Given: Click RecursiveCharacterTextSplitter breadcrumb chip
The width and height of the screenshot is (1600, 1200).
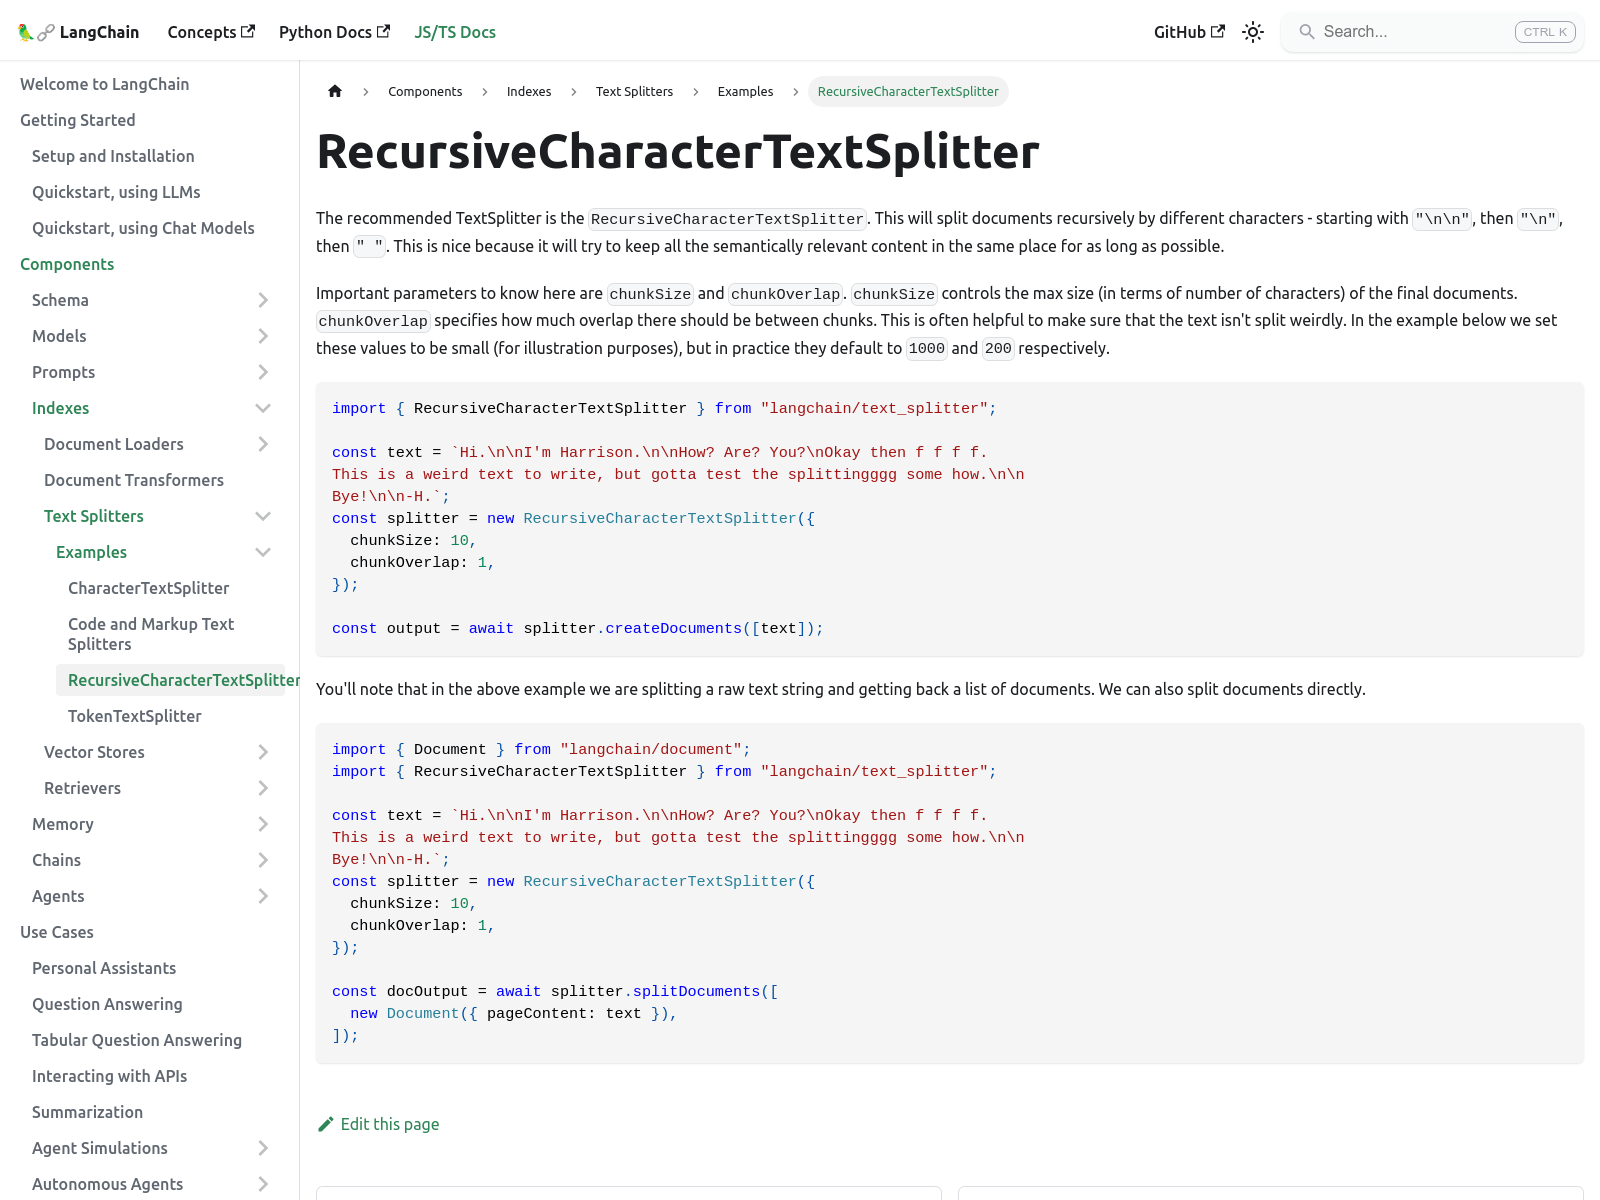Looking at the screenshot, I should pyautogui.click(x=908, y=91).
